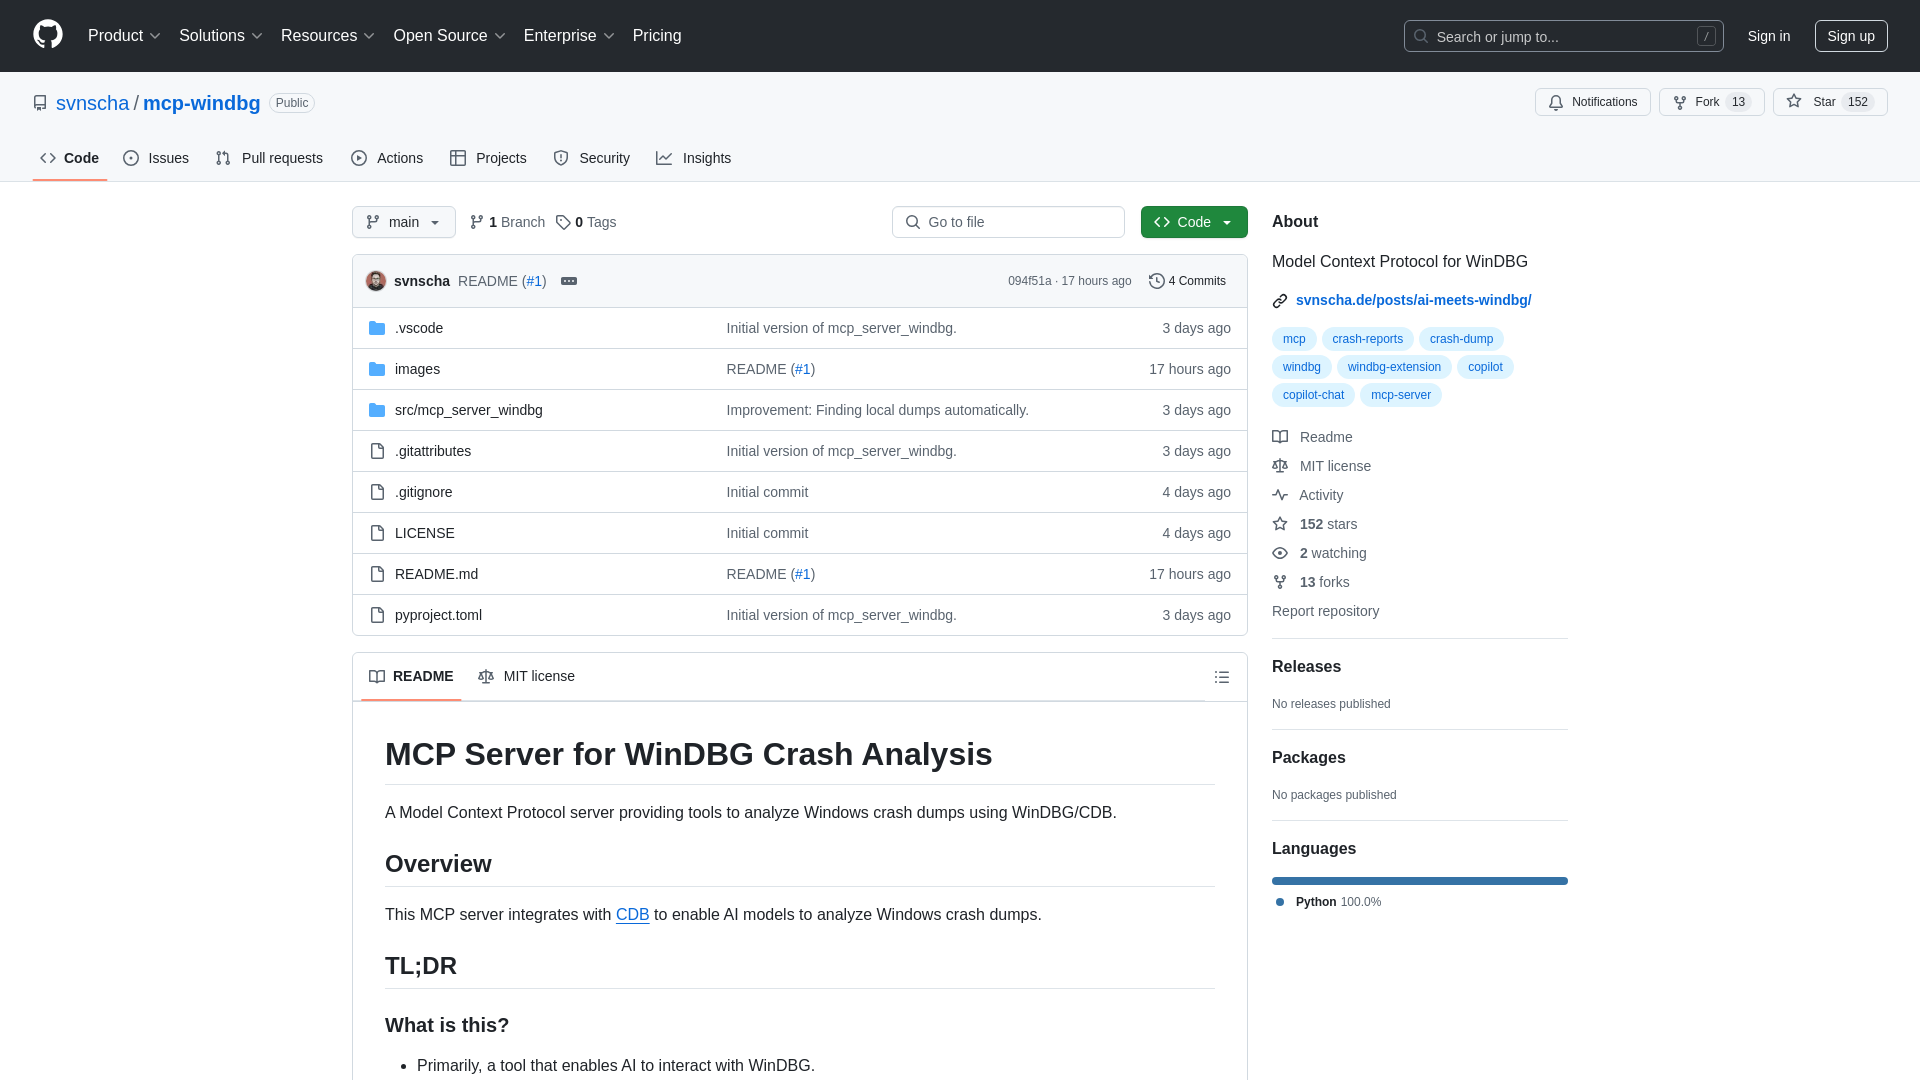Open the Product dropdown menu
Viewport: 1920px width, 1080px height.
click(124, 35)
